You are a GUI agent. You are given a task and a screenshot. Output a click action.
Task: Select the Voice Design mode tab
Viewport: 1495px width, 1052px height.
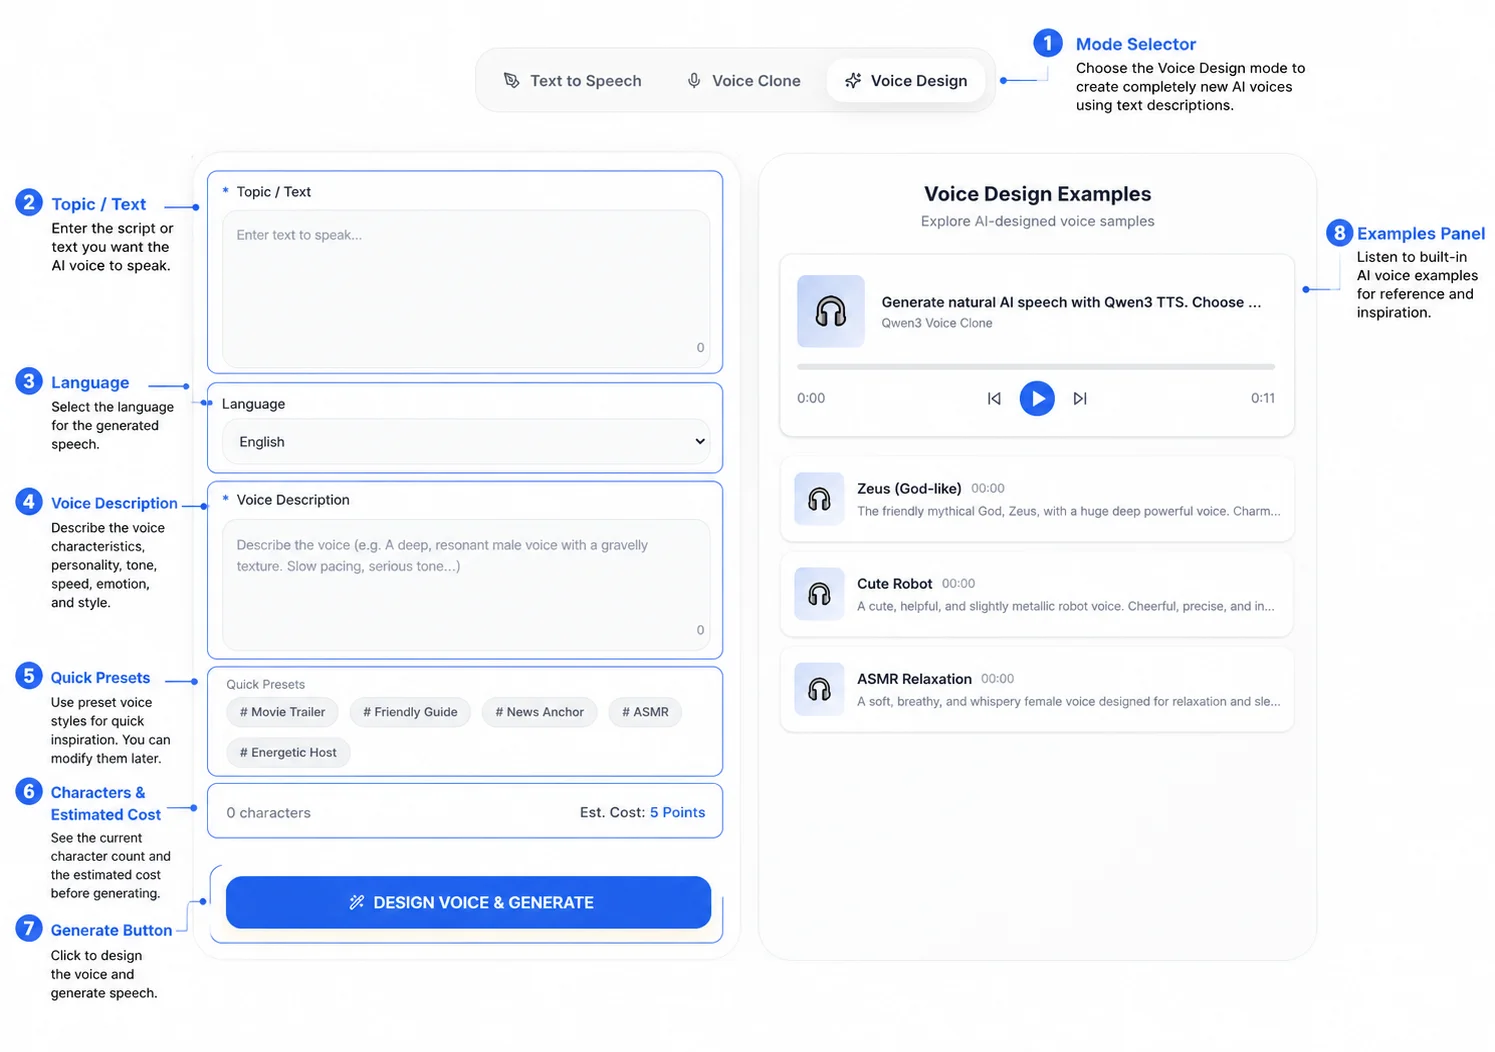(x=906, y=81)
